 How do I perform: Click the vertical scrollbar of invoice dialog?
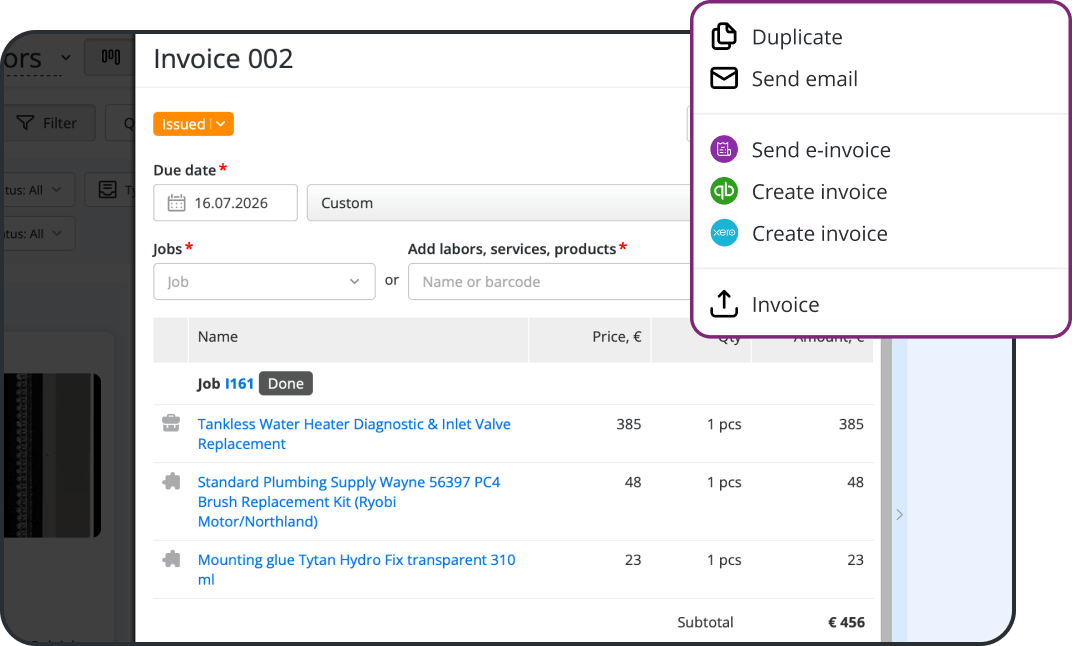886,489
